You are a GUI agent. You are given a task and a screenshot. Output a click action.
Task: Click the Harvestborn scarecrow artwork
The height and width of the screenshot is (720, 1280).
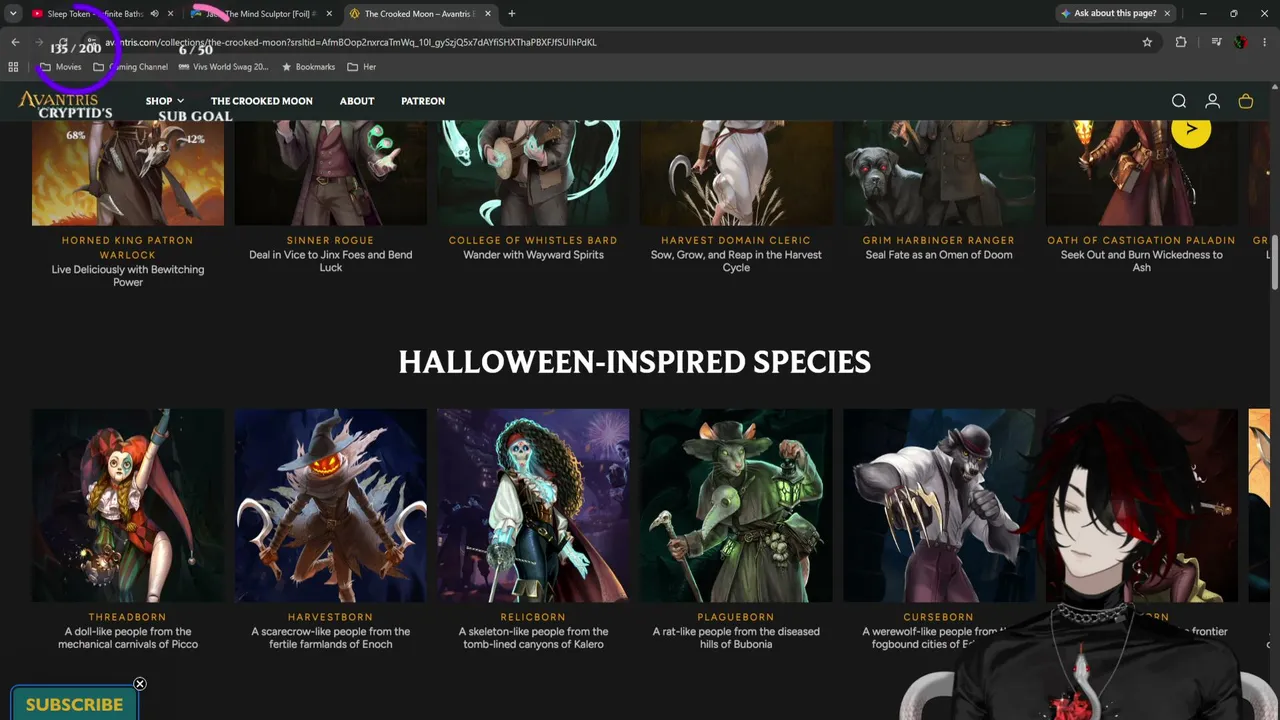click(331, 505)
